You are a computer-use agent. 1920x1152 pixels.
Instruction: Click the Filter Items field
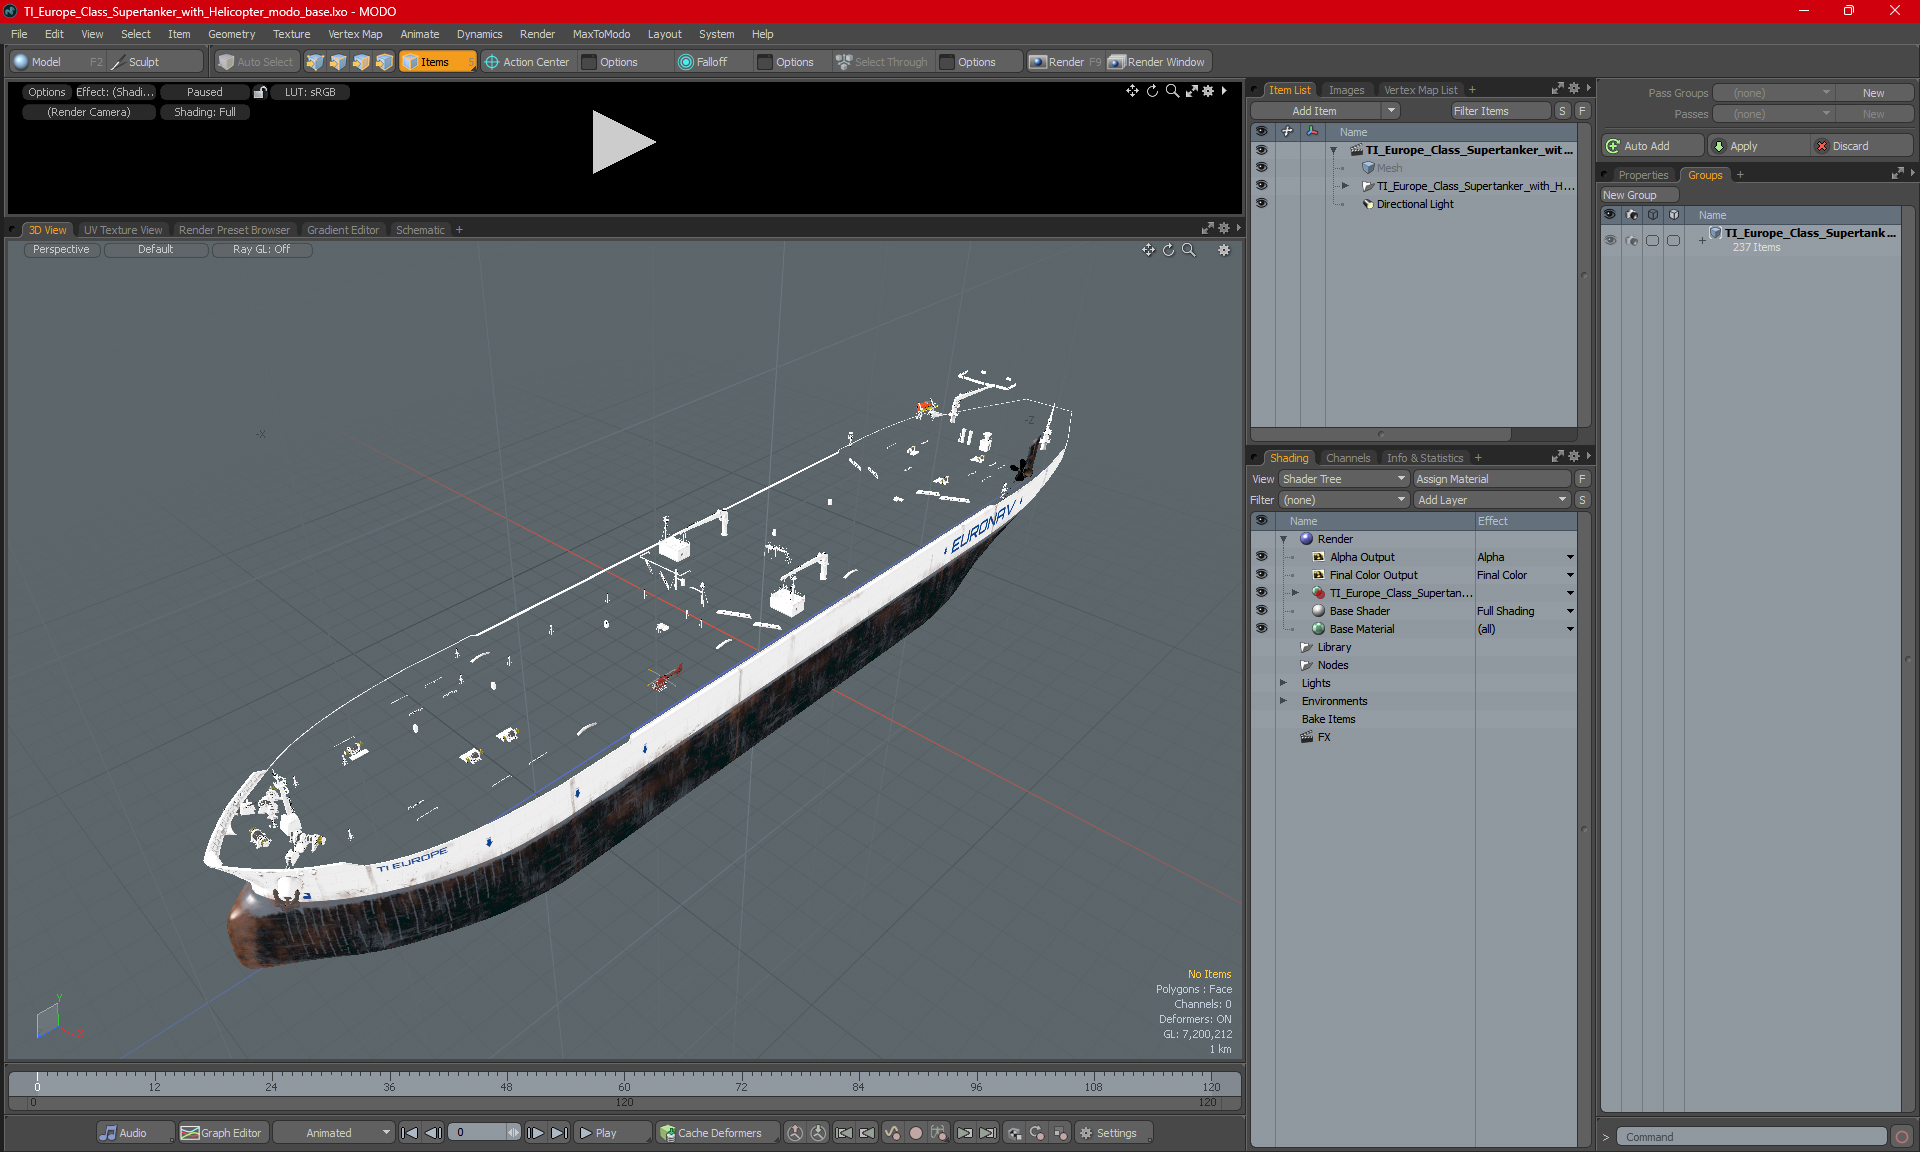(1501, 111)
